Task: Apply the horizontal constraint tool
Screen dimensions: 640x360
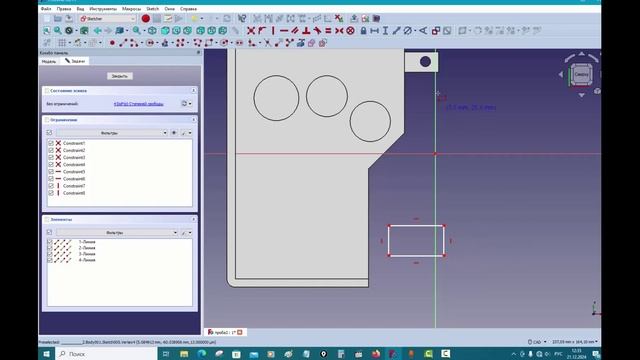Action: tap(284, 31)
